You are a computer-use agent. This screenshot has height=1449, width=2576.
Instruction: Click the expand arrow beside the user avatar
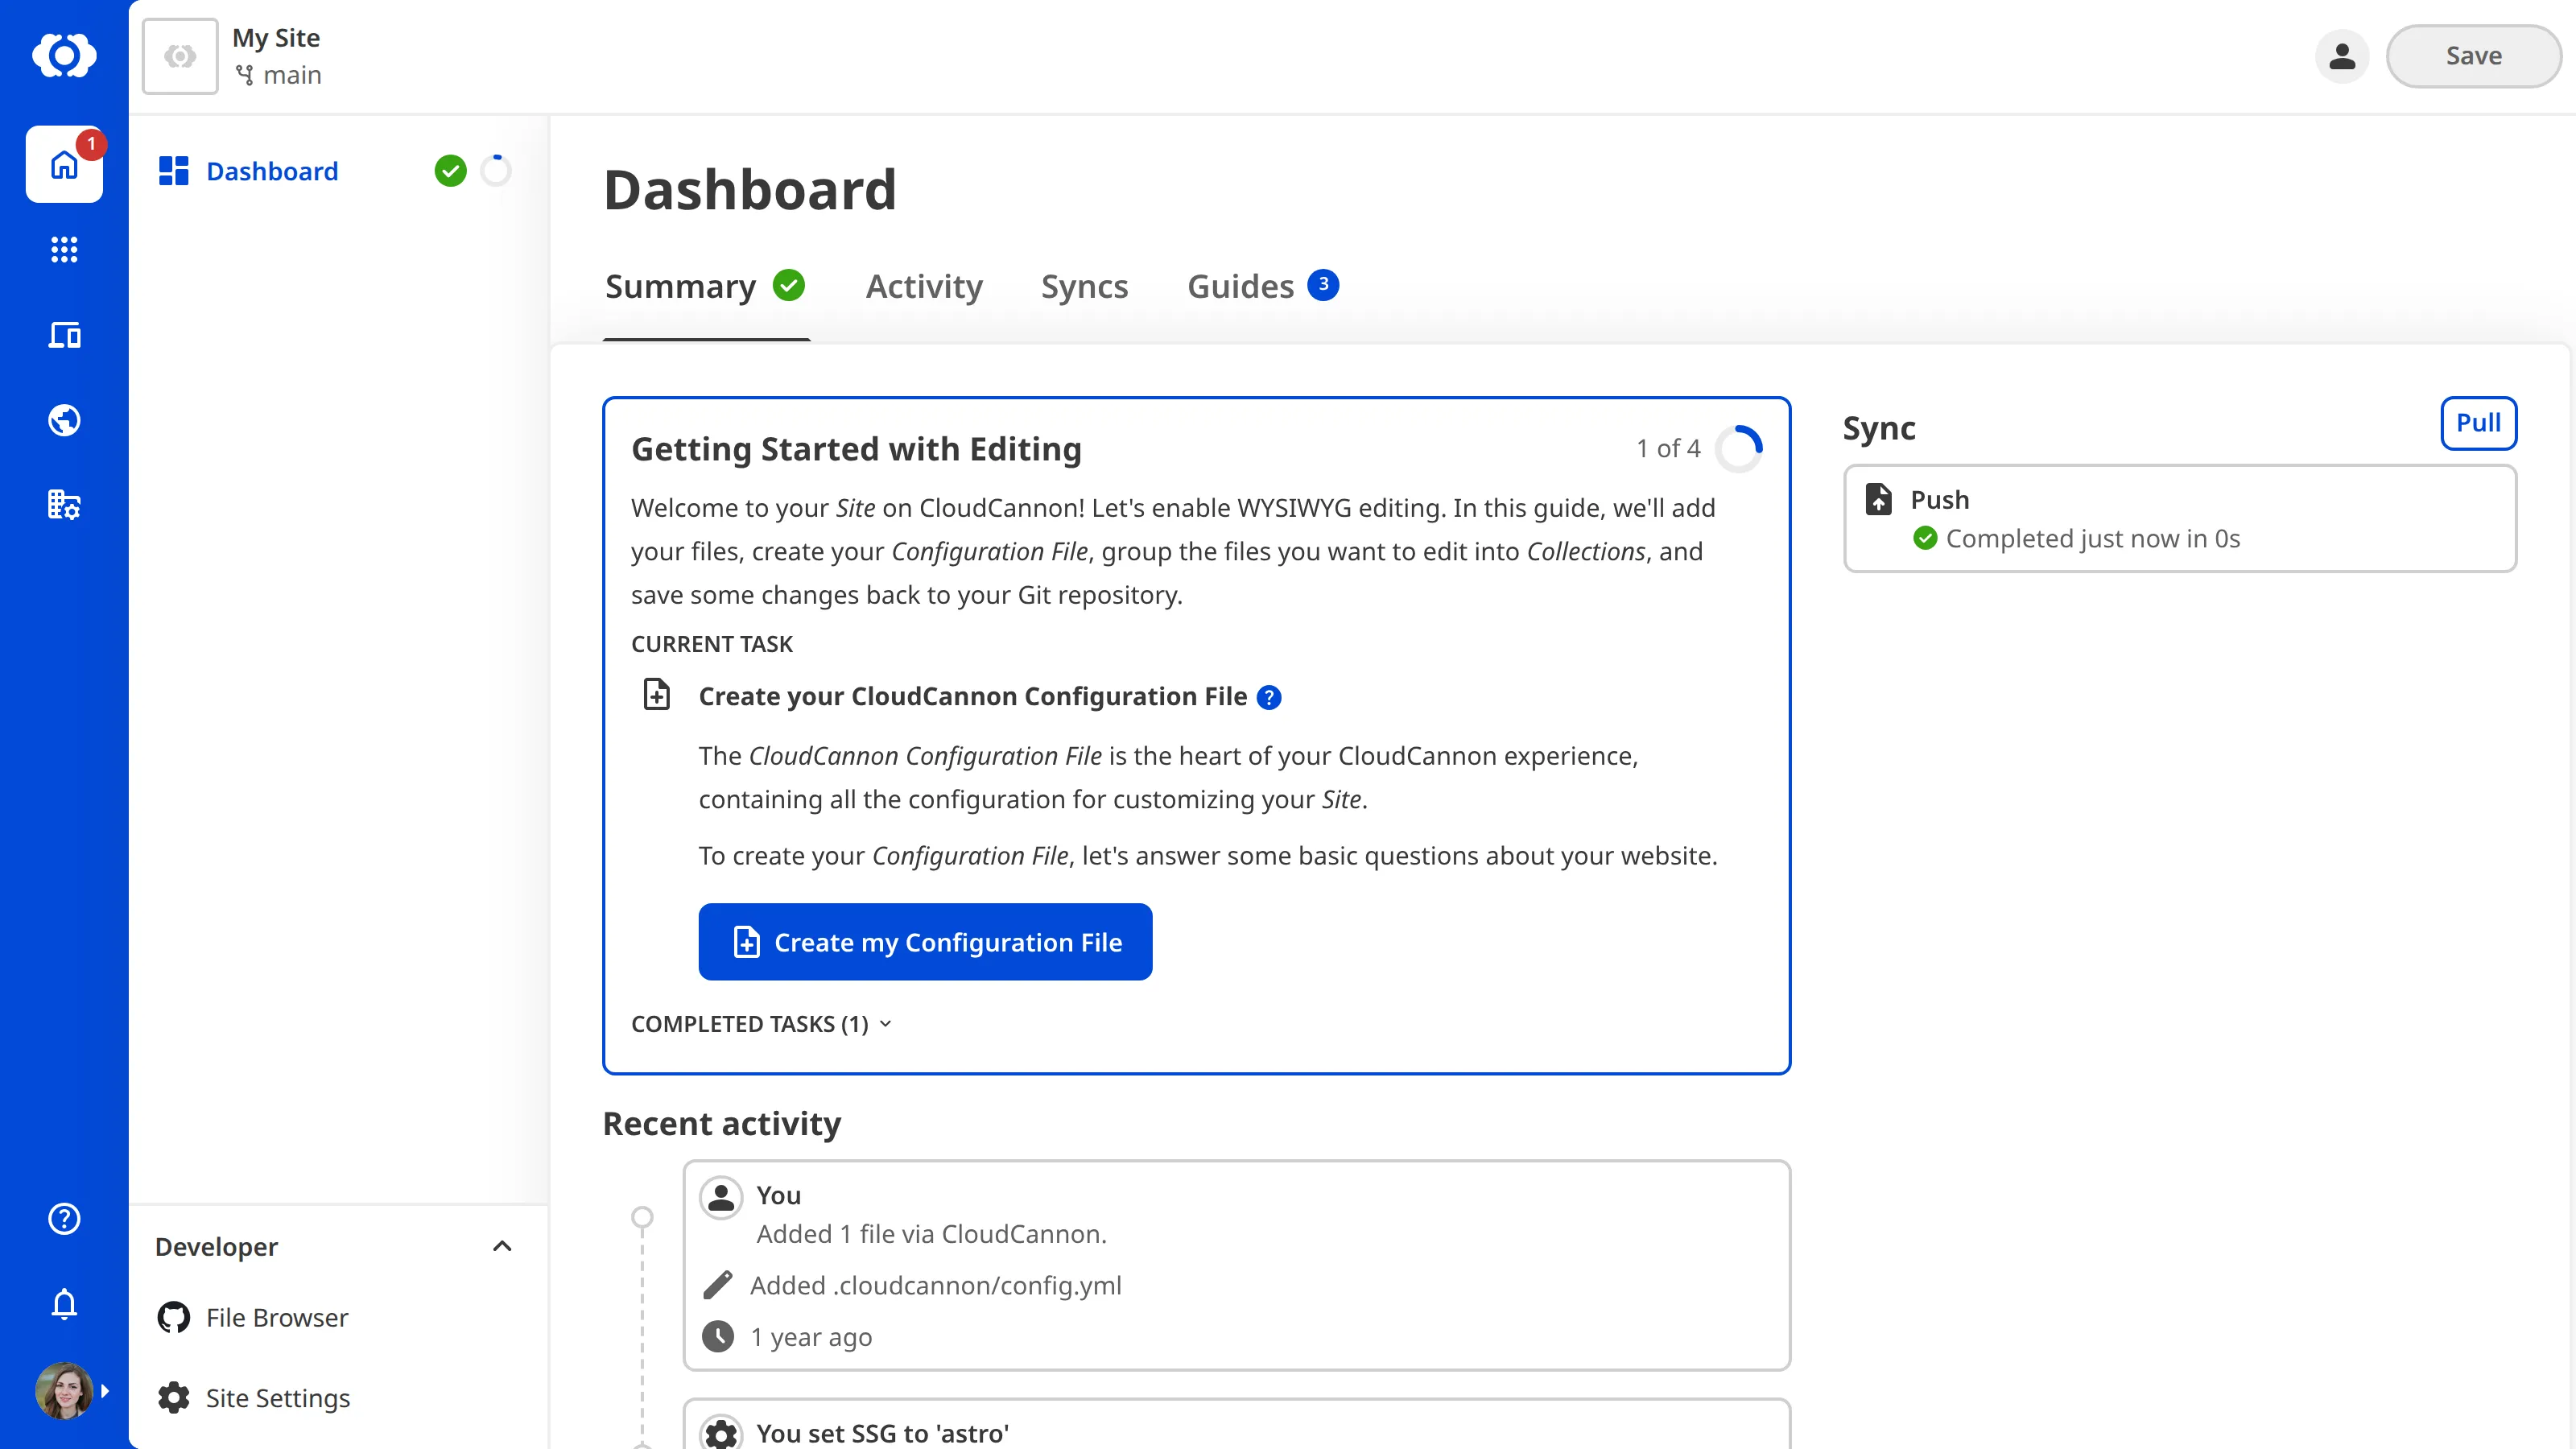pos(105,1390)
